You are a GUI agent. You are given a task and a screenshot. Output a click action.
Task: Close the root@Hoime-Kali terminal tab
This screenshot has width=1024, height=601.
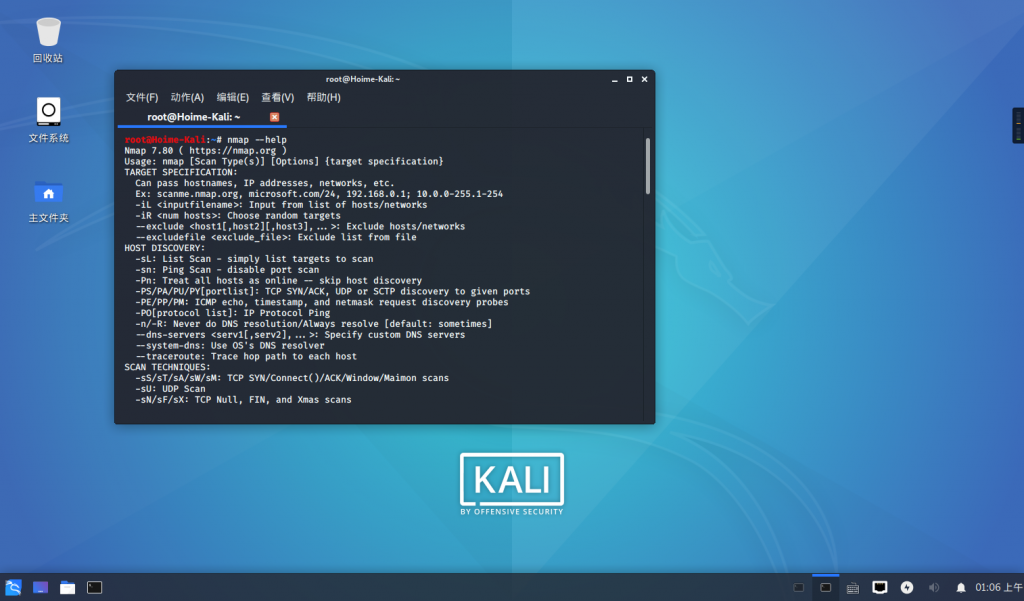[274, 117]
